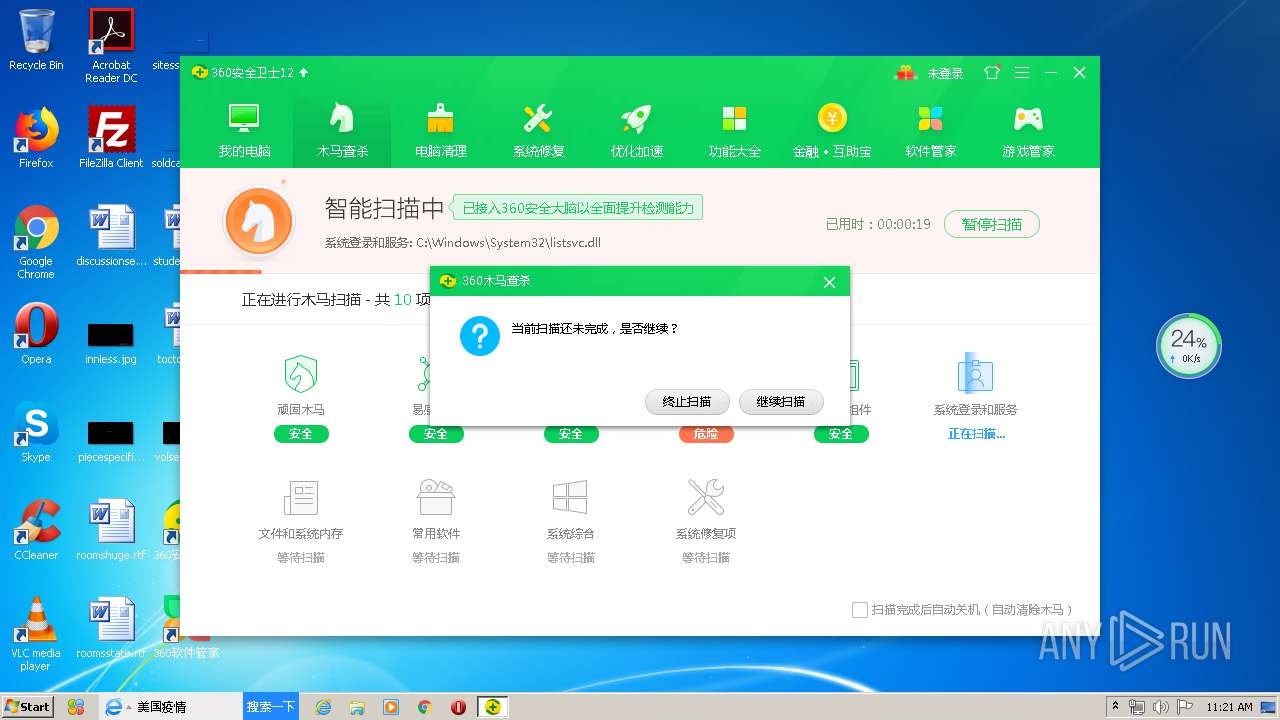The height and width of the screenshot is (720, 1280).
Task: Open the 功能大全 tab
Action: pos(734,131)
